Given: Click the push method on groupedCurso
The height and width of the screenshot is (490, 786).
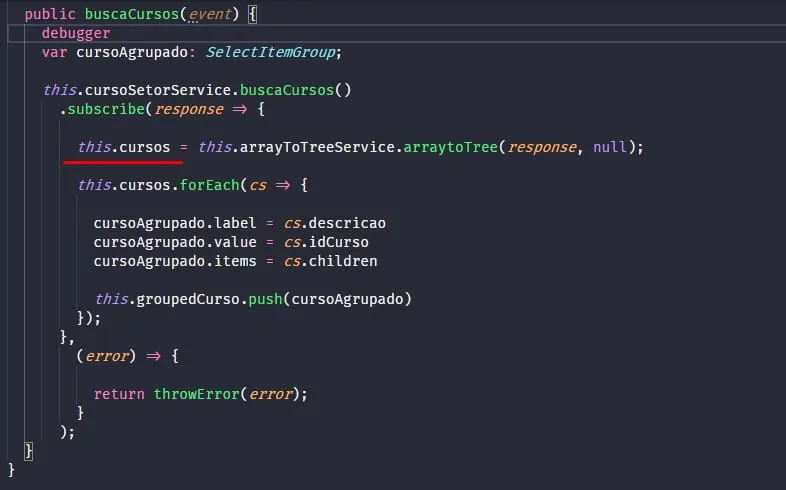Looking at the screenshot, I should click(265, 299).
